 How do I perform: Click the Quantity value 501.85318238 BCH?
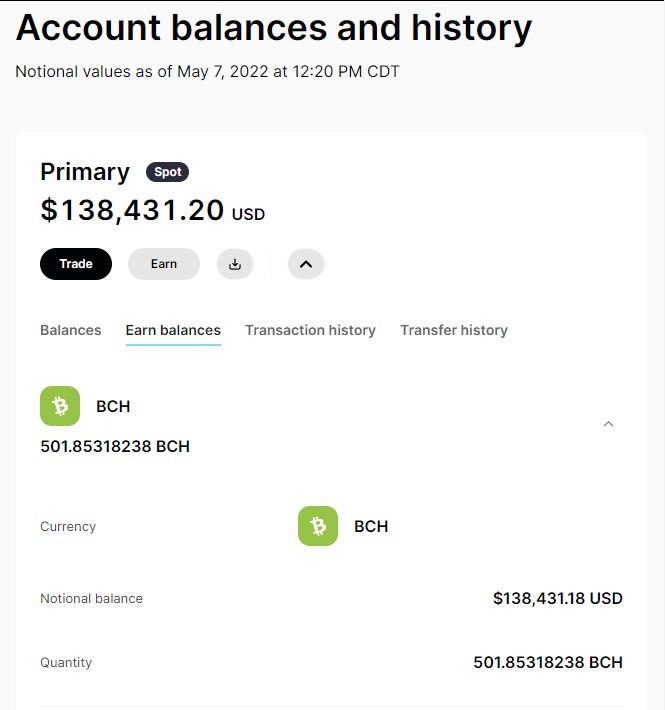(x=548, y=662)
